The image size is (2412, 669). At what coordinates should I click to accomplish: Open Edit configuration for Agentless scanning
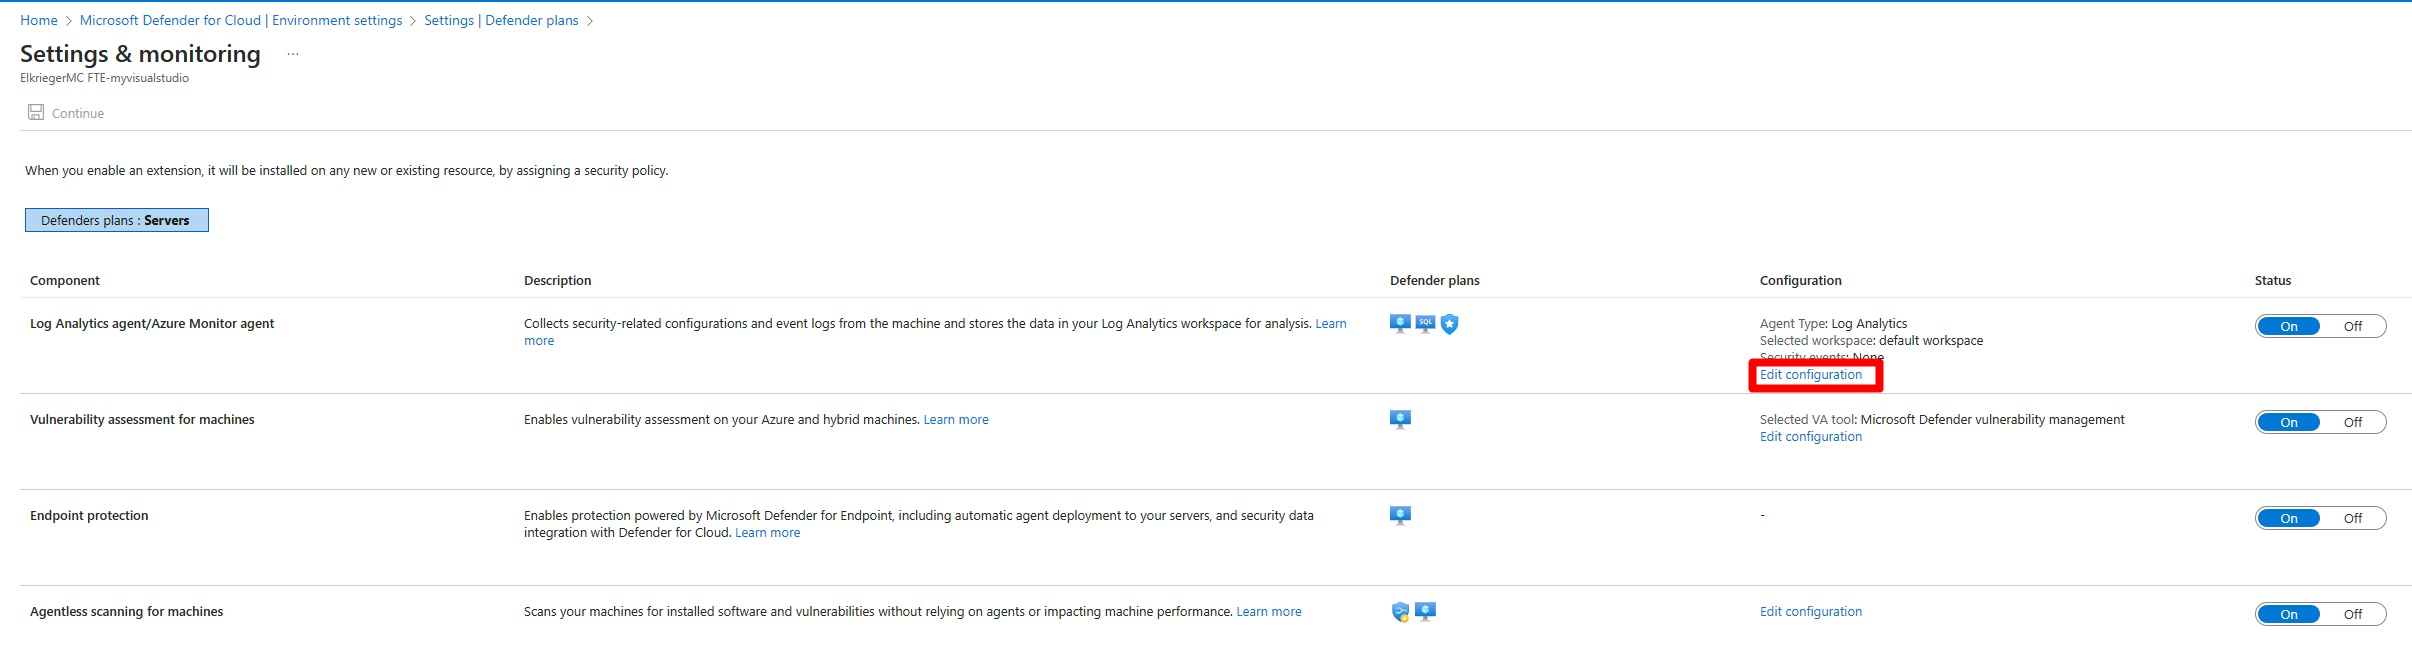click(1811, 612)
